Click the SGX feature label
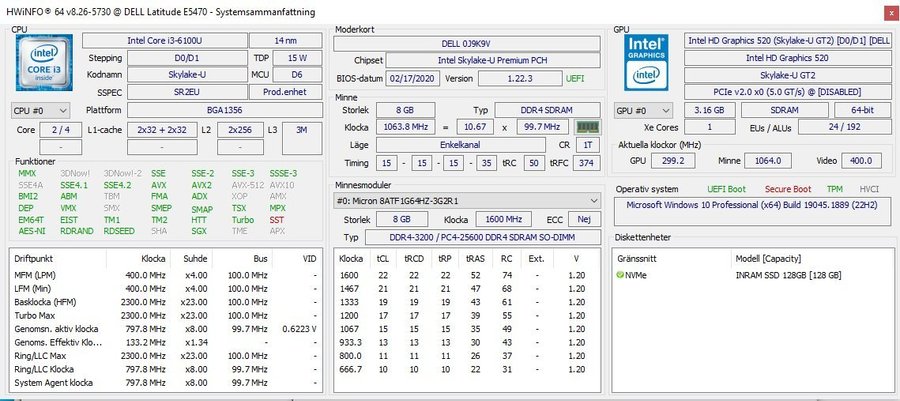The height and width of the screenshot is (401, 900). tap(199, 231)
